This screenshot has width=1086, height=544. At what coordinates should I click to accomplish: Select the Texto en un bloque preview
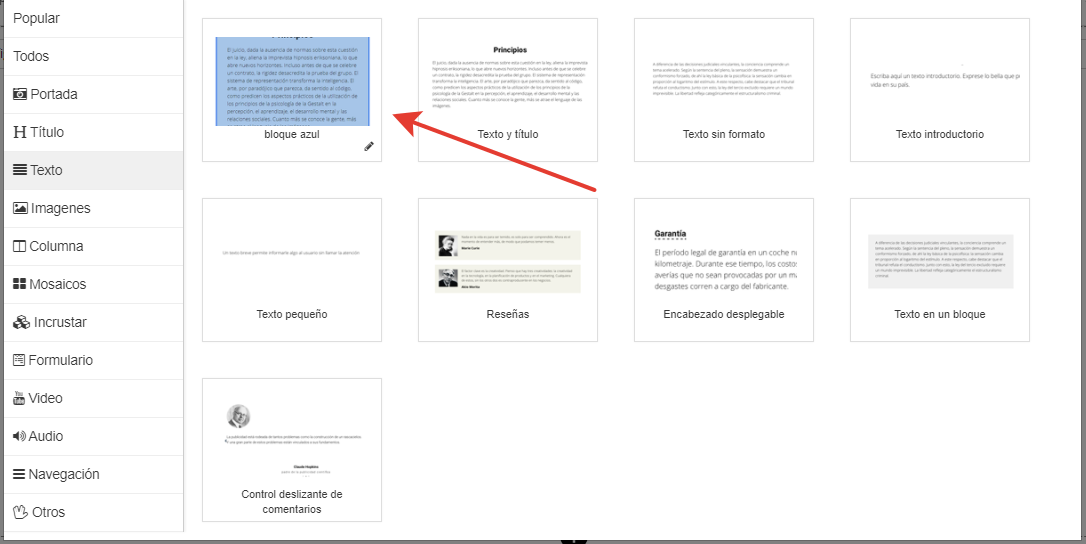tap(940, 261)
